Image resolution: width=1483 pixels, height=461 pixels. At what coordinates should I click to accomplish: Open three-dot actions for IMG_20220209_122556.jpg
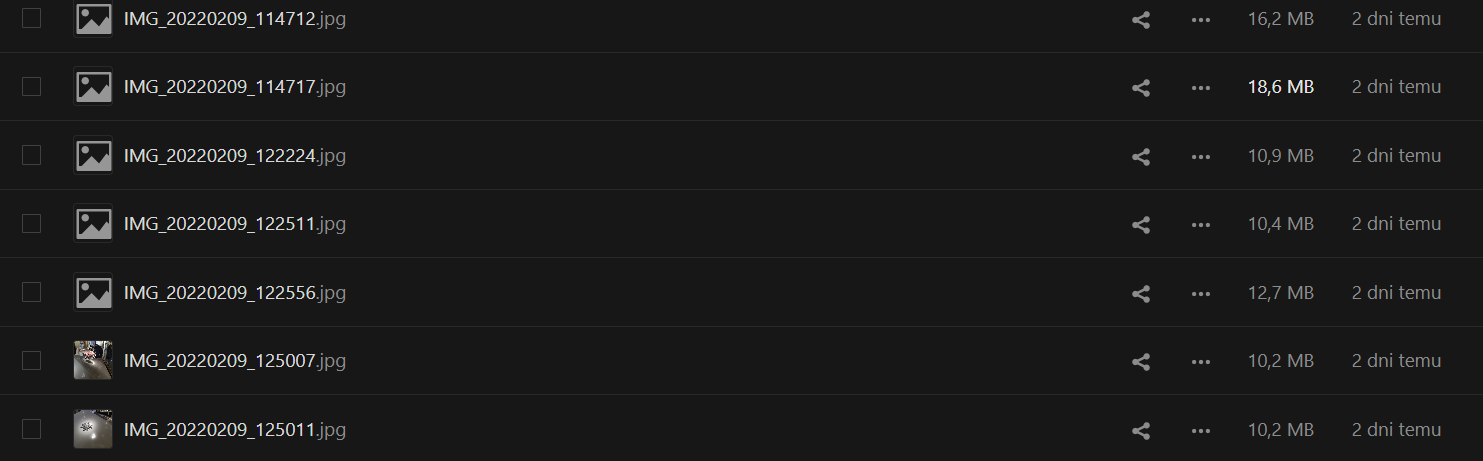tap(1201, 294)
